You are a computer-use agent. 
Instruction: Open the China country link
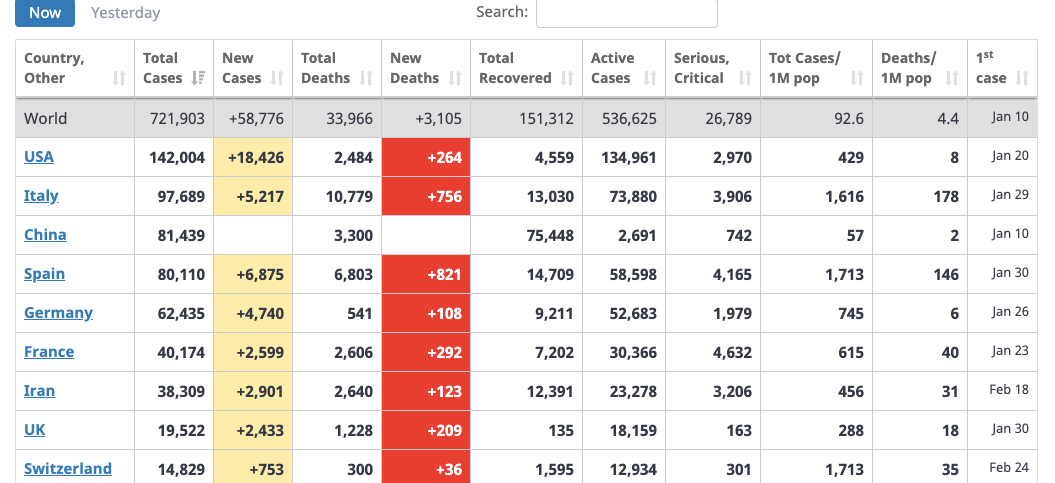click(x=45, y=235)
